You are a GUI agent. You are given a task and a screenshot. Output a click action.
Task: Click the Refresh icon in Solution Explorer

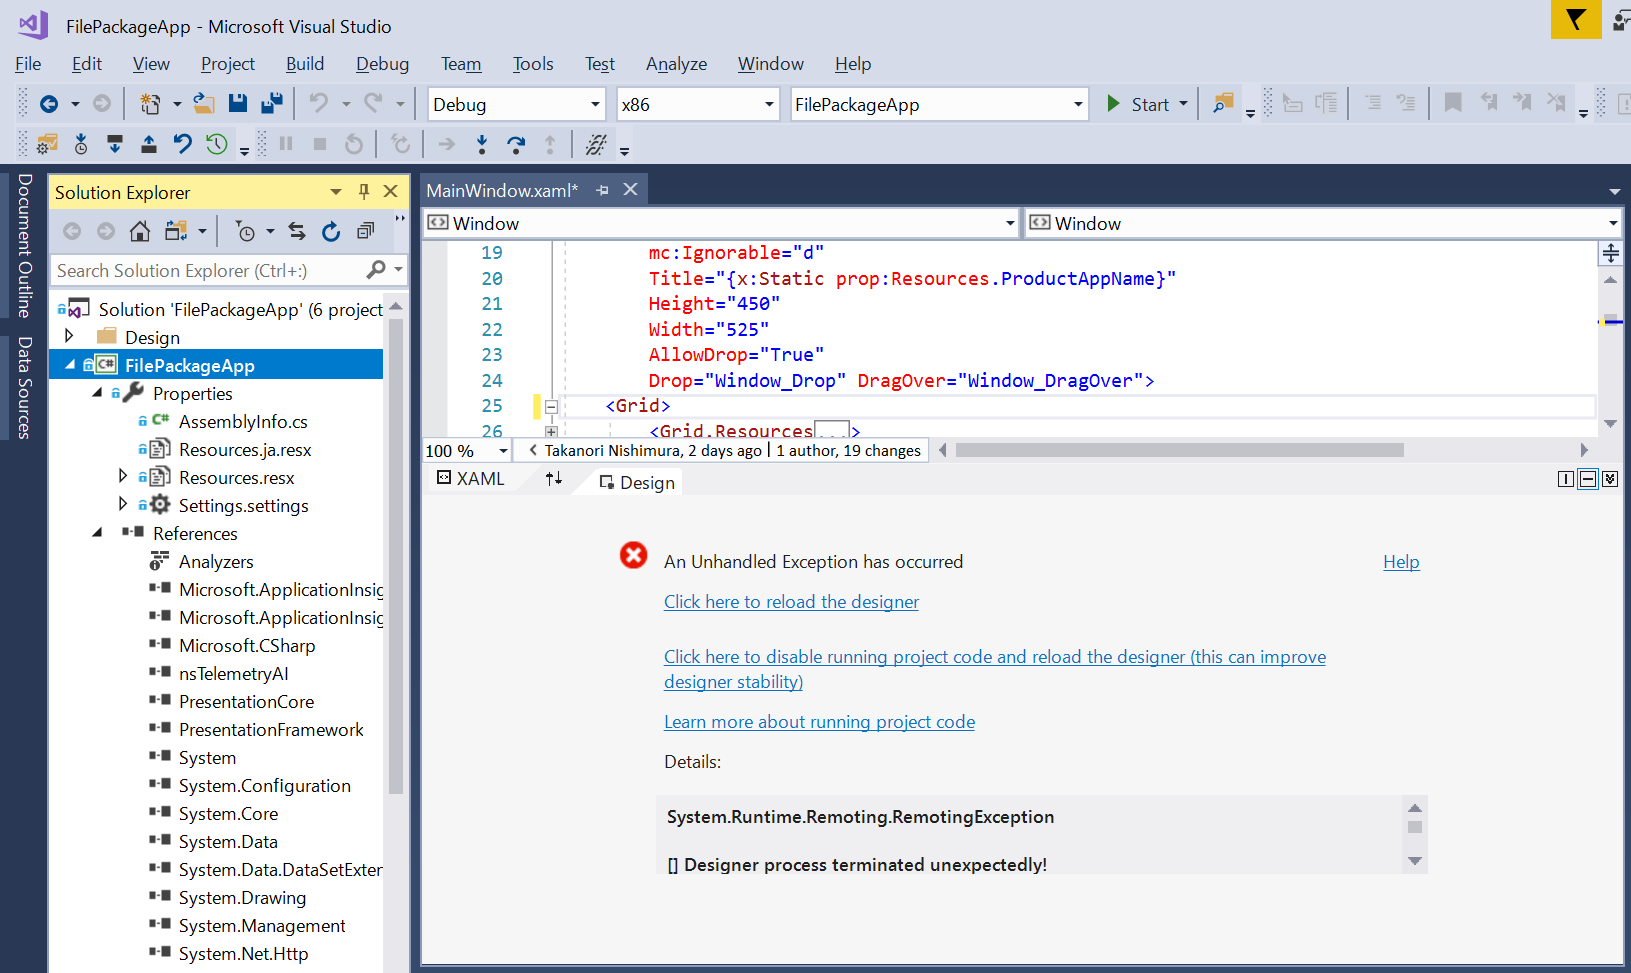[x=331, y=230]
